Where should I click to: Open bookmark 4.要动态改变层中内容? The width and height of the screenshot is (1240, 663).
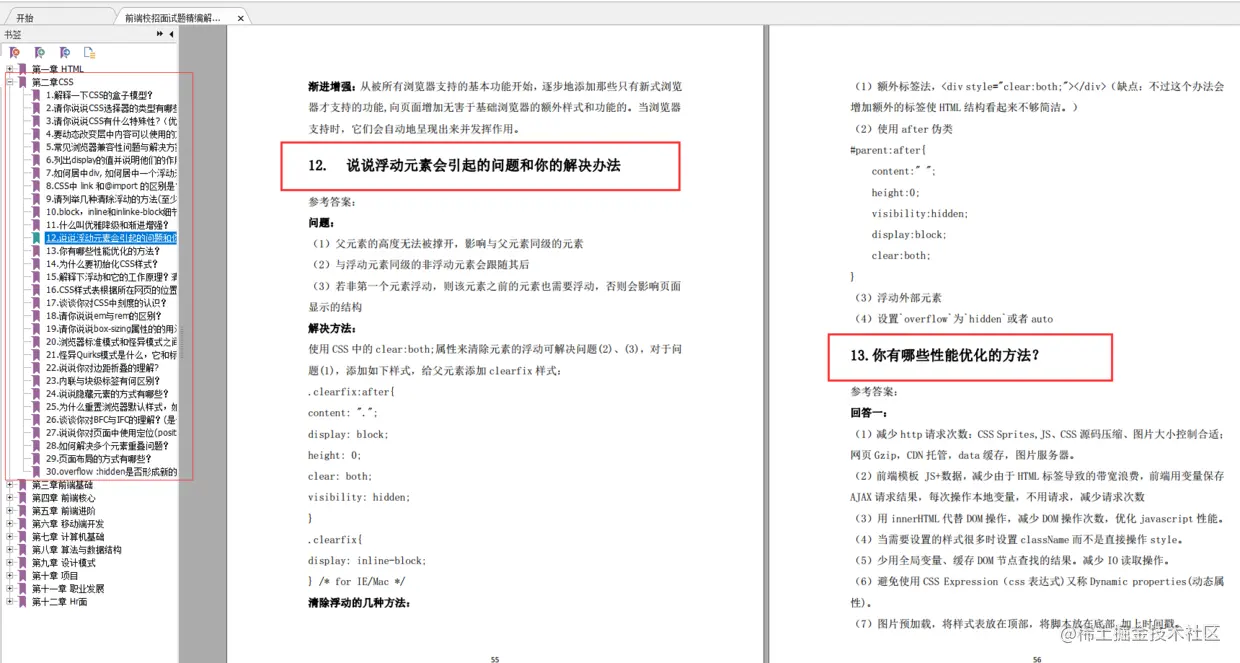tap(112, 134)
